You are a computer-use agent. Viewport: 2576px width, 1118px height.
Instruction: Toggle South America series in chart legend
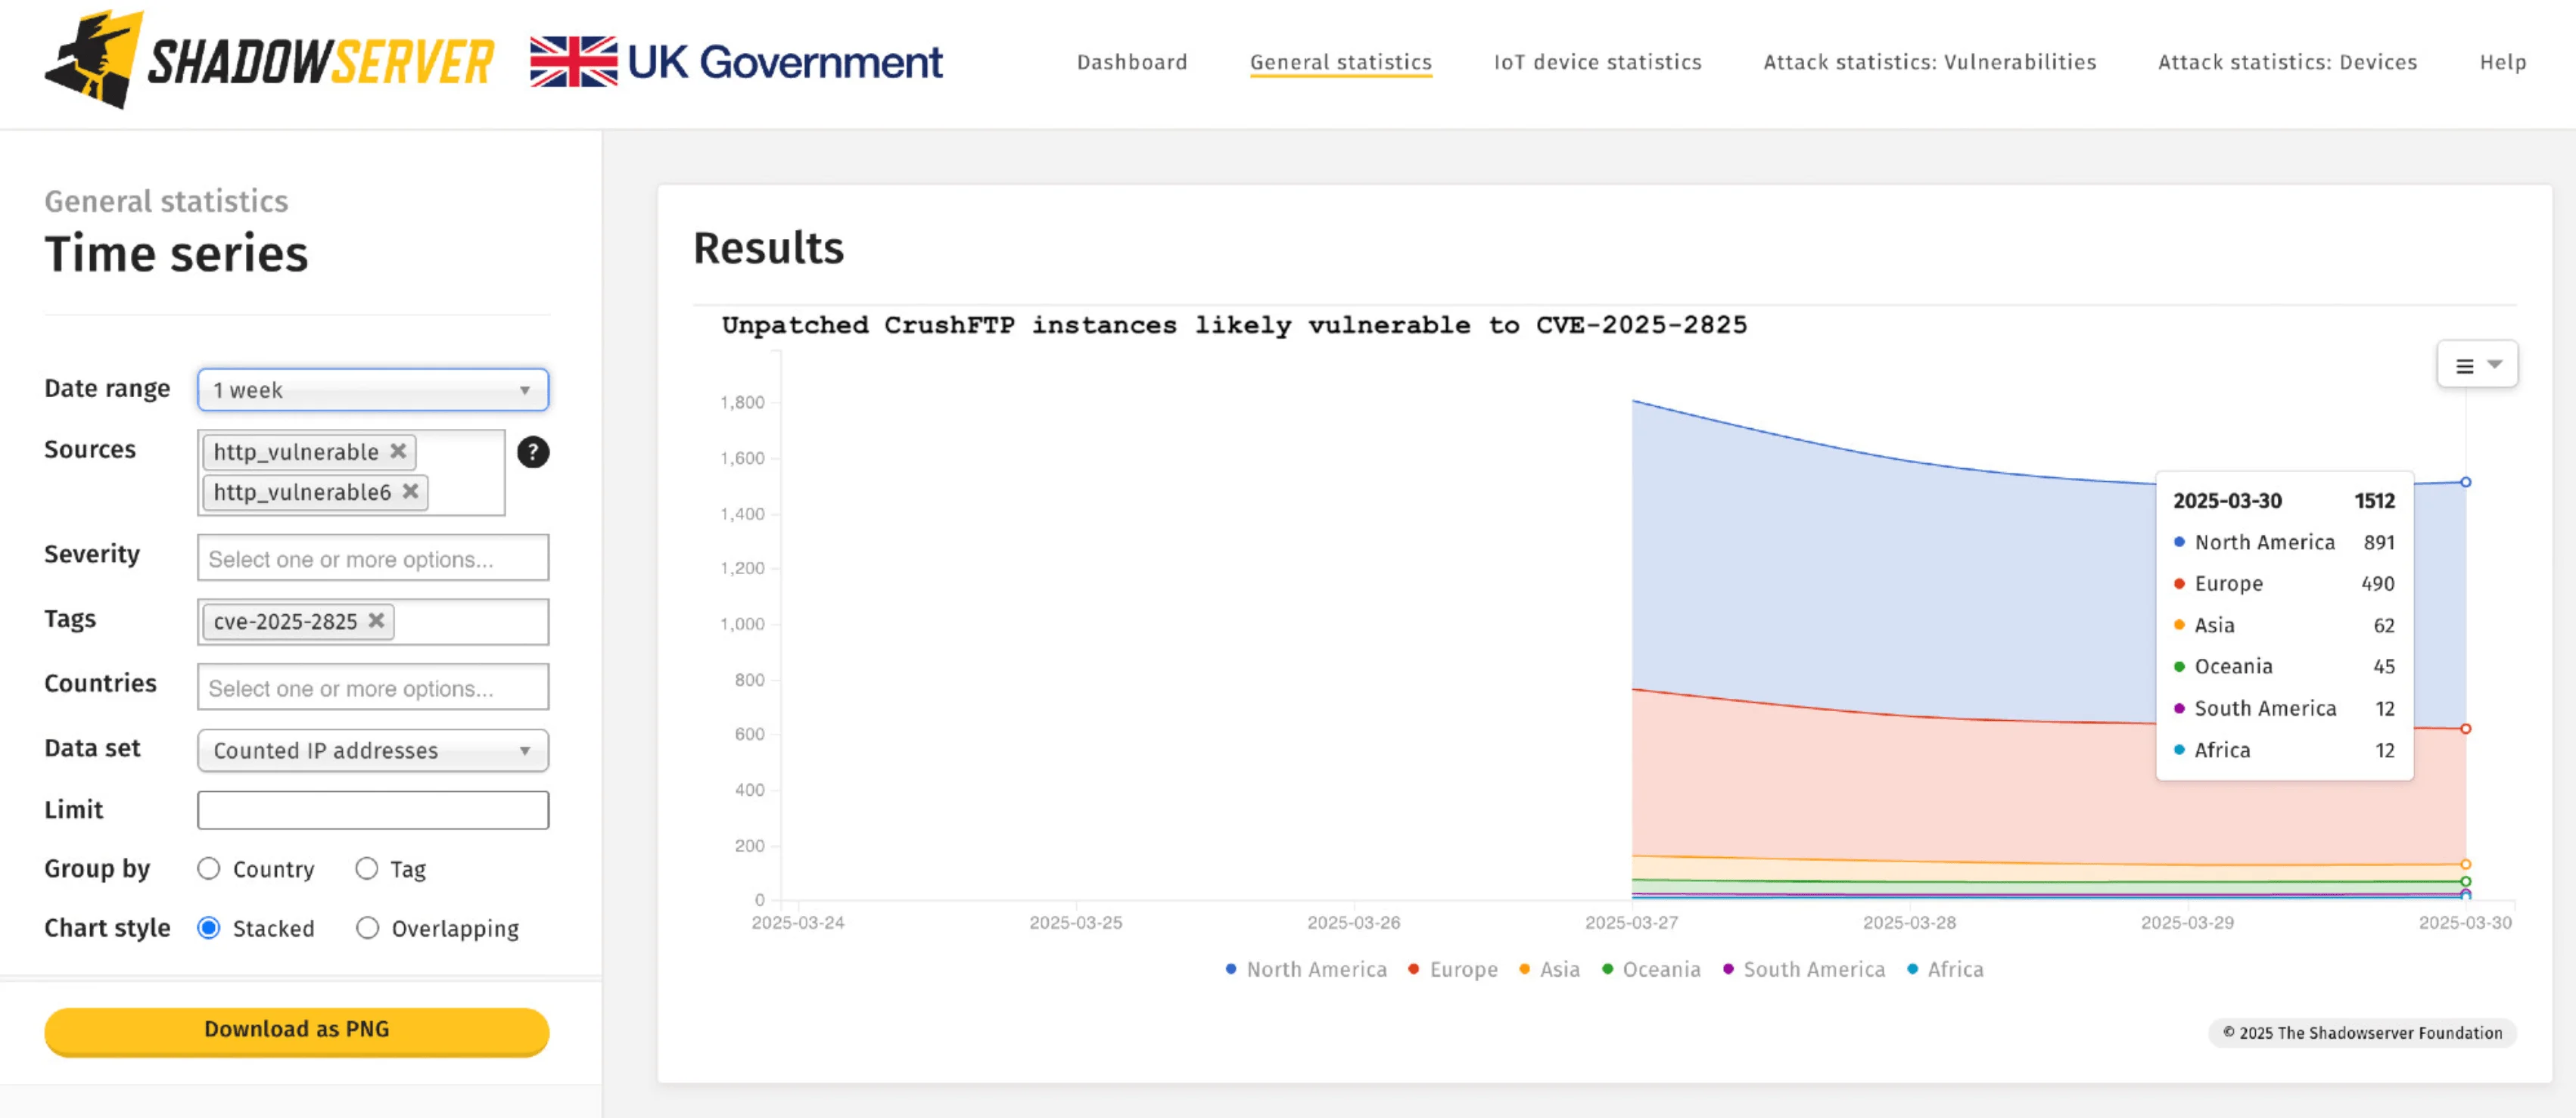click(x=1803, y=969)
